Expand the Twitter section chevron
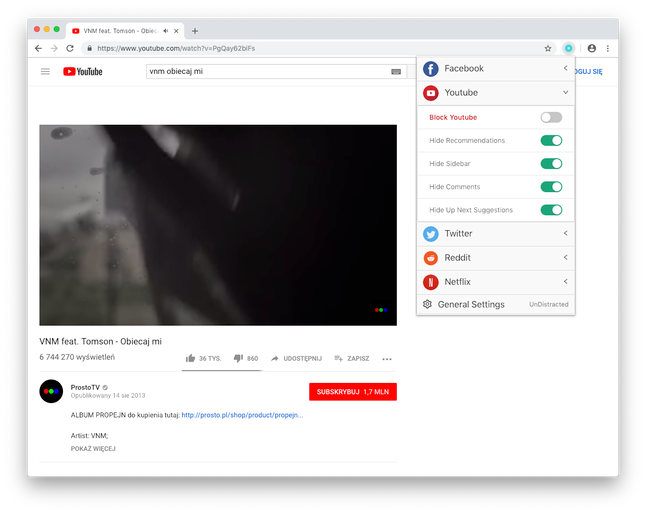Viewport: 646px width, 513px height. coord(566,233)
